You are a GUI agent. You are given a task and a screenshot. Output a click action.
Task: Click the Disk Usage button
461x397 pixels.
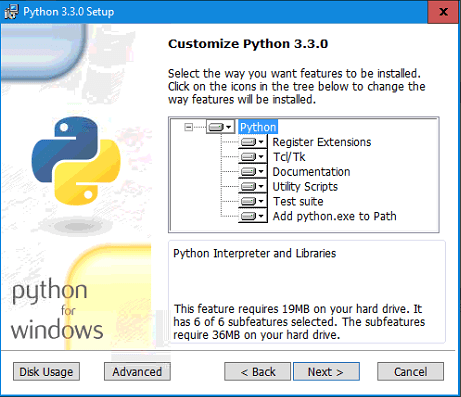(x=46, y=372)
